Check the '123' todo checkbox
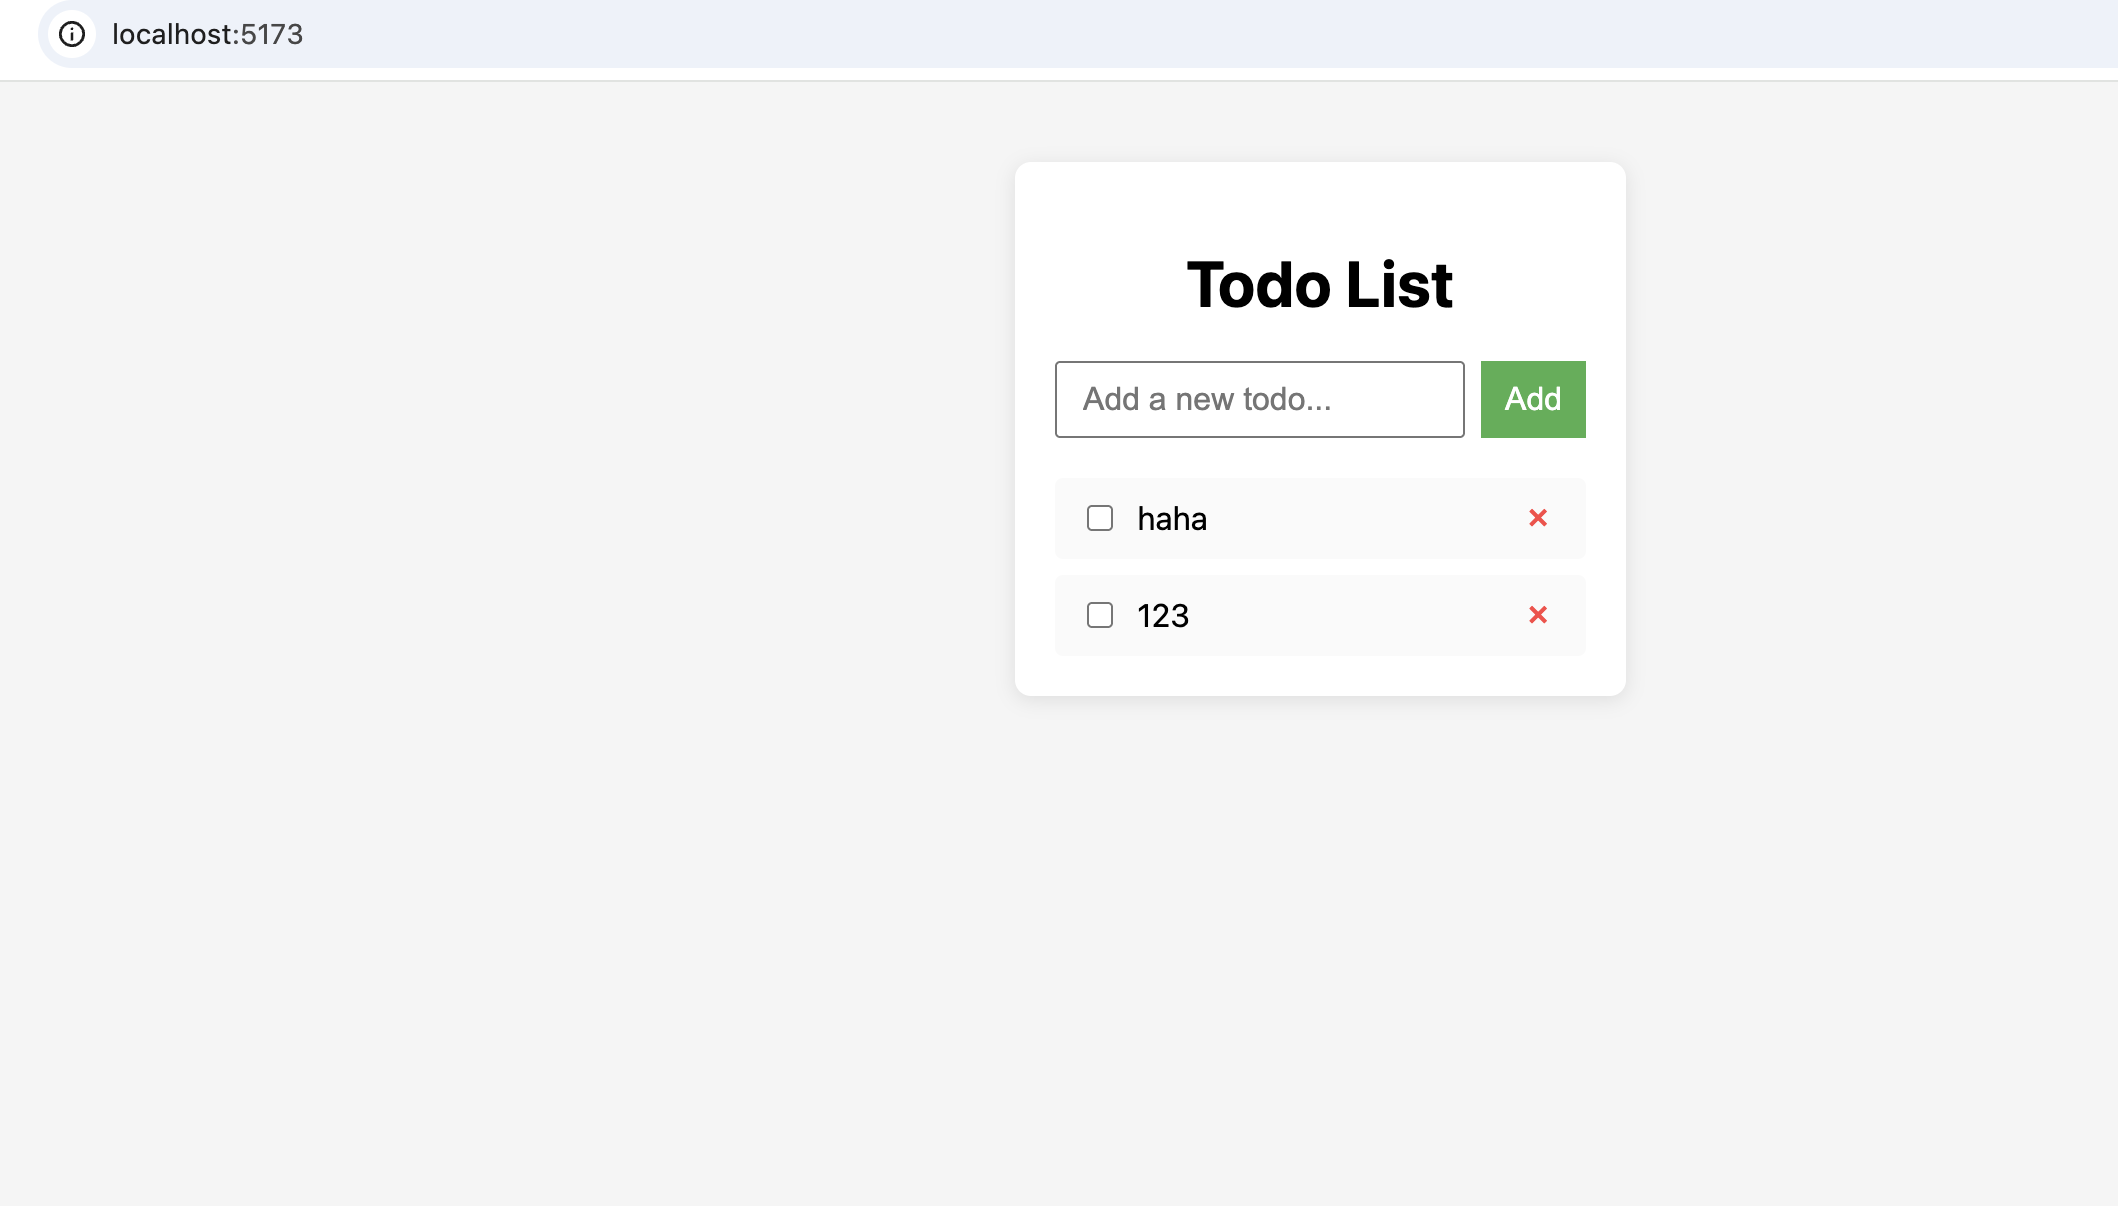Screen dimensions: 2118x1206 click(x=1100, y=615)
